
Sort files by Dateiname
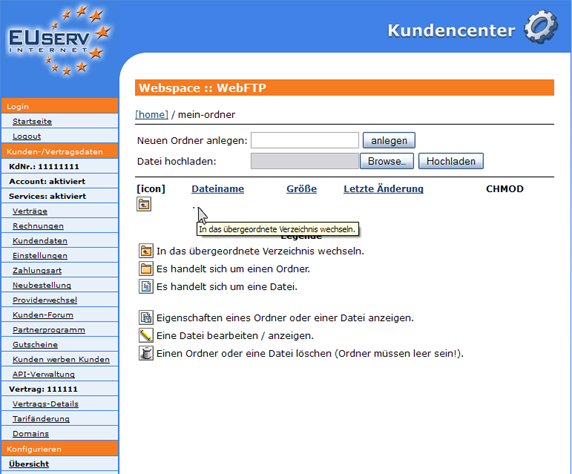click(x=218, y=189)
